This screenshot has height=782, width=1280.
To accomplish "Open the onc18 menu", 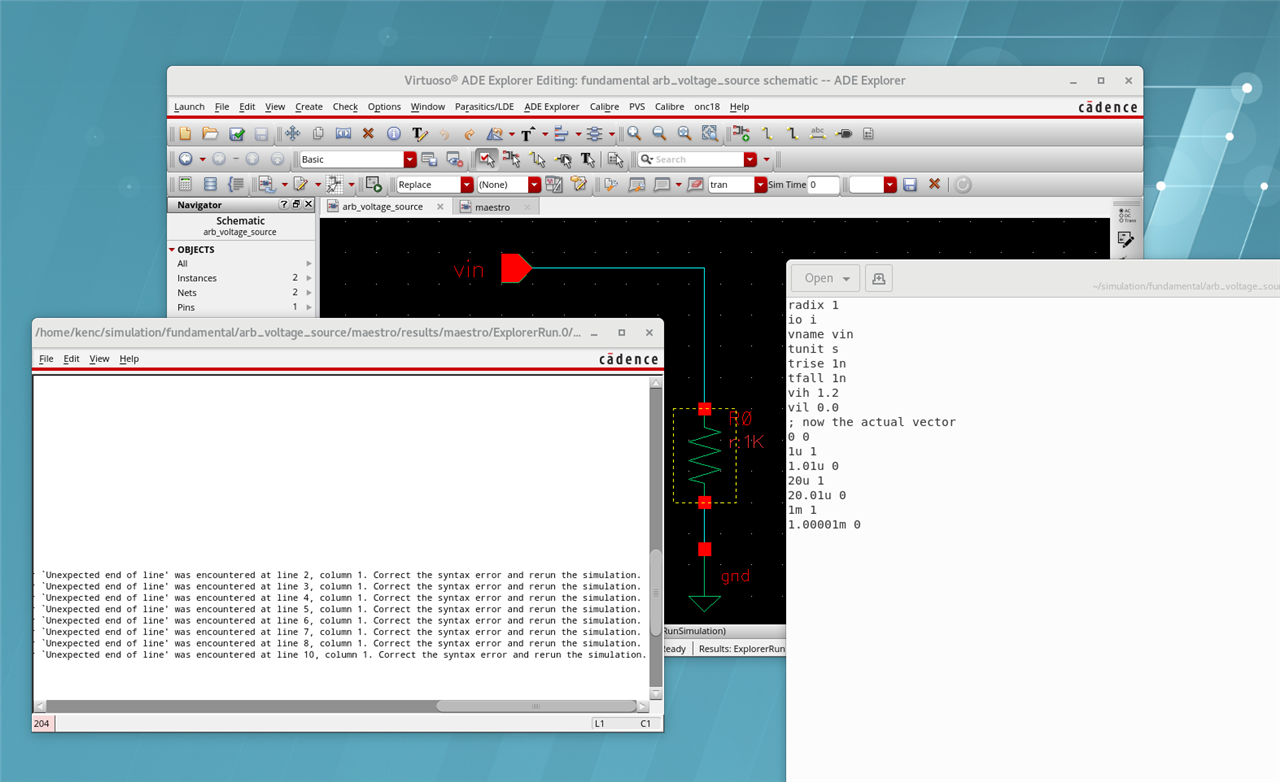I will pyautogui.click(x=707, y=107).
